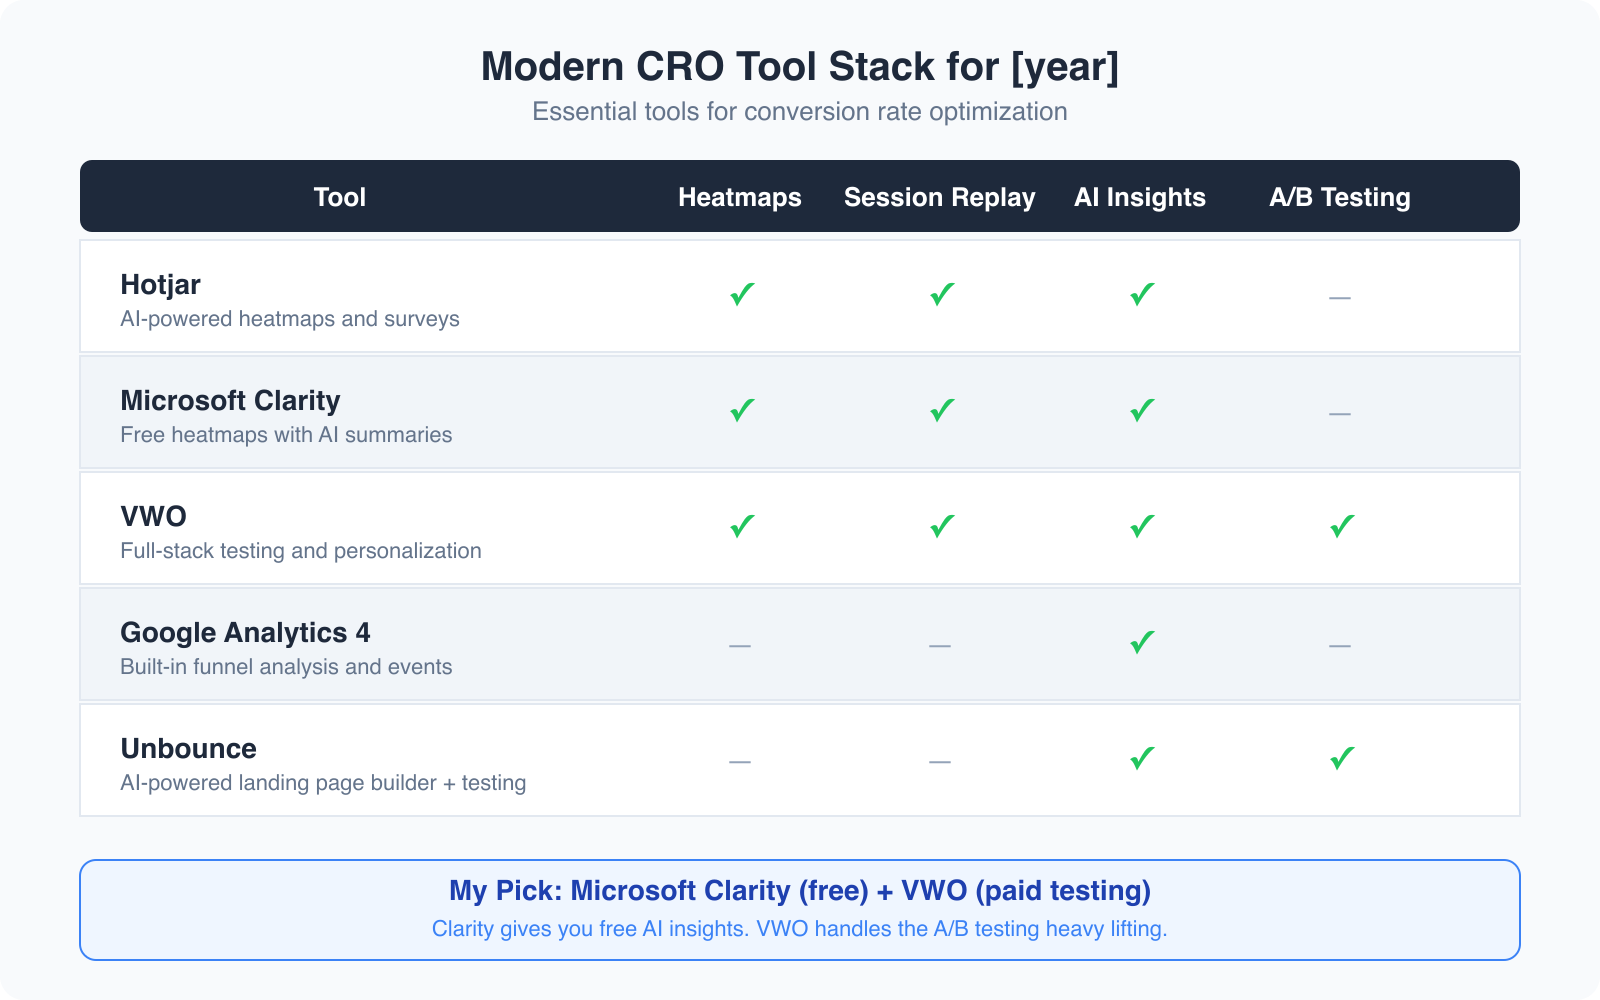Click the My Pick recommendation banner
1600x1000 pixels.
(x=800, y=908)
